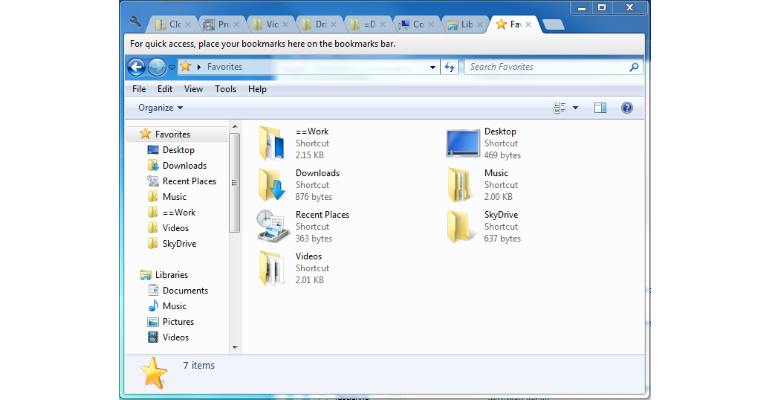This screenshot has height=400, width=770.
Task: Click the Forward navigation arrow button
Action: (x=157, y=67)
